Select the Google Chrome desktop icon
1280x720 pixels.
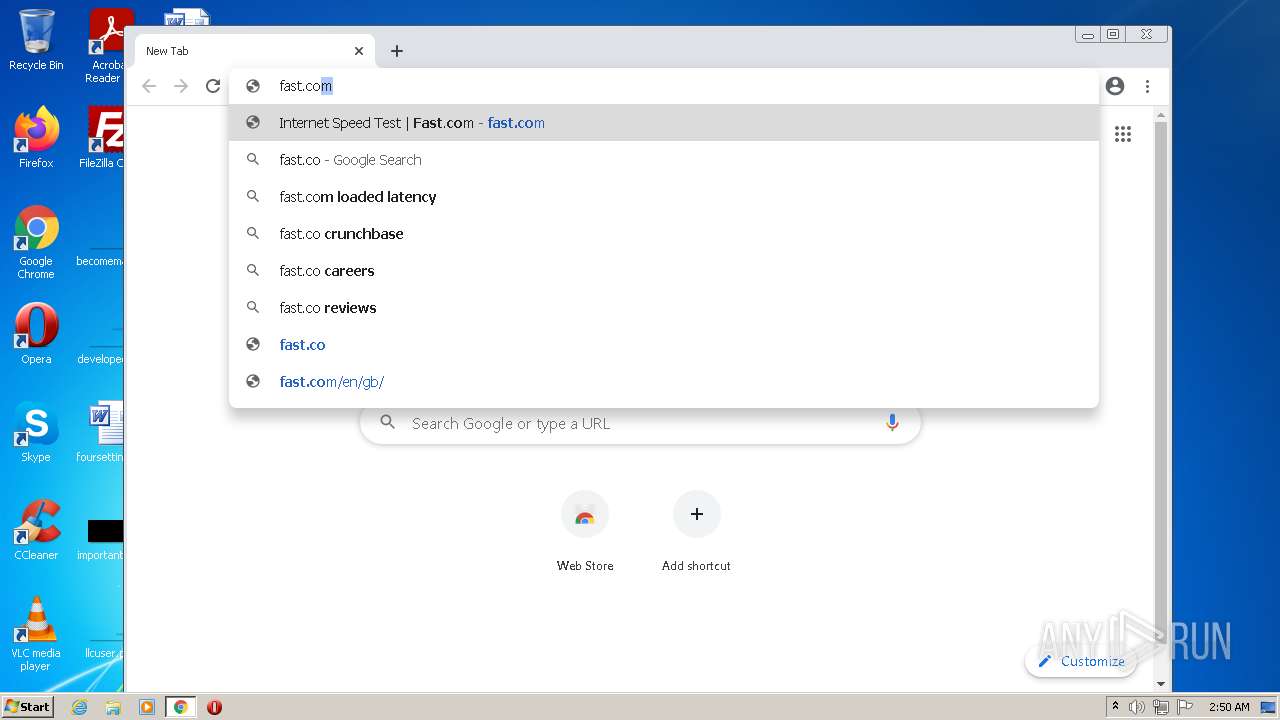(x=36, y=242)
